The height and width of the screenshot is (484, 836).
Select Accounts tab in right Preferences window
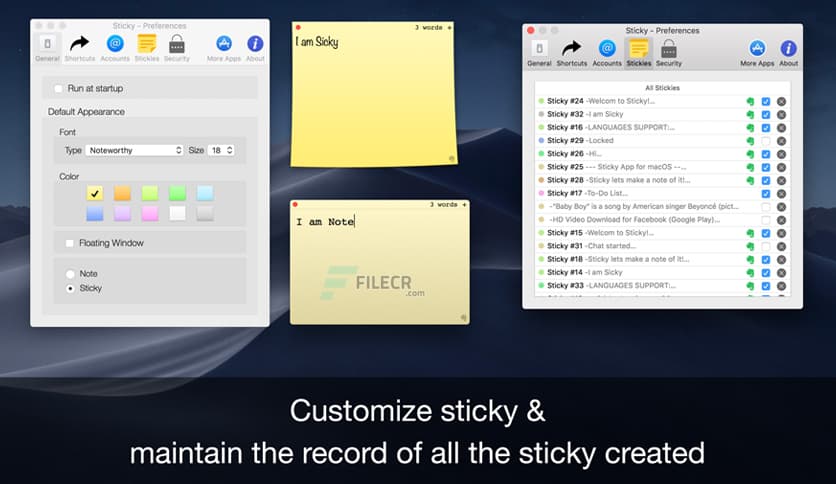[607, 53]
